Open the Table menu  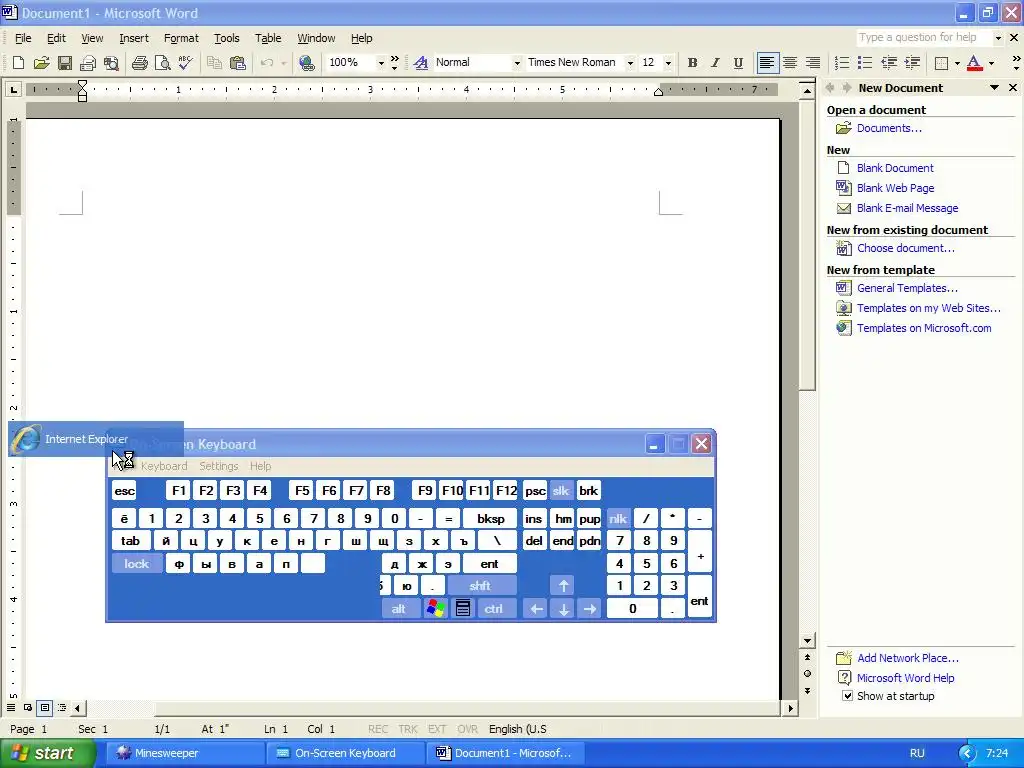pyautogui.click(x=268, y=38)
